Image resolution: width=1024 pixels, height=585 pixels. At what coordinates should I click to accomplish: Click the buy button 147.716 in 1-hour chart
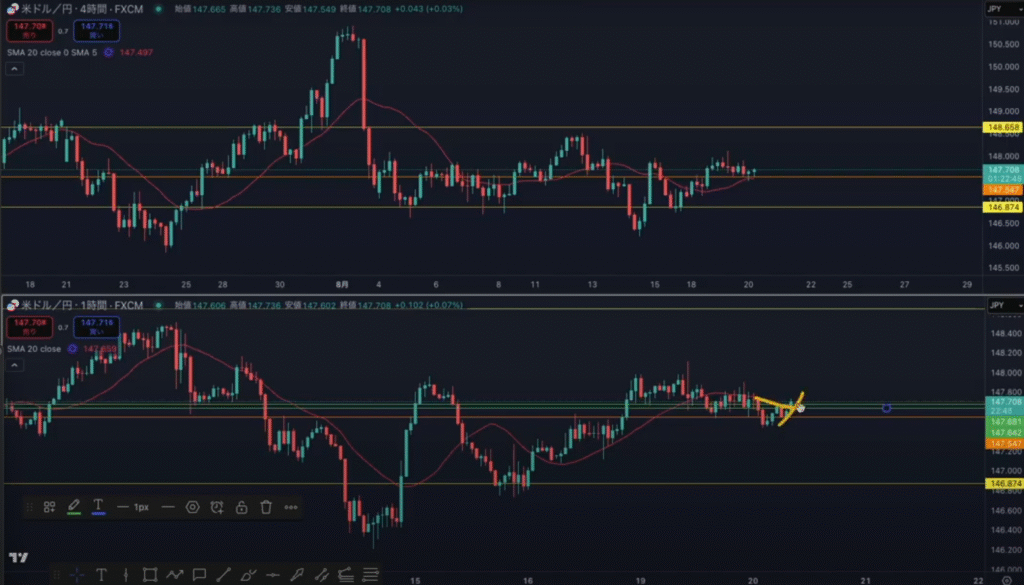click(x=97, y=327)
